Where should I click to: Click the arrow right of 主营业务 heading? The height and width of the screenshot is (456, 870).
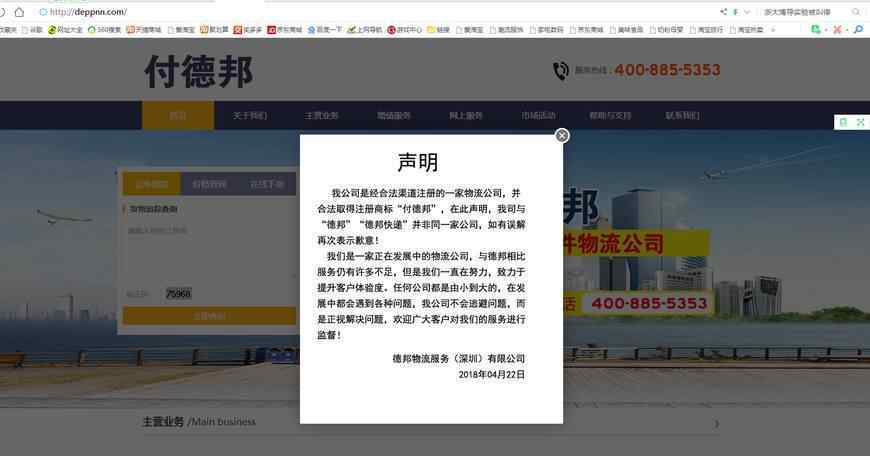coord(717,423)
